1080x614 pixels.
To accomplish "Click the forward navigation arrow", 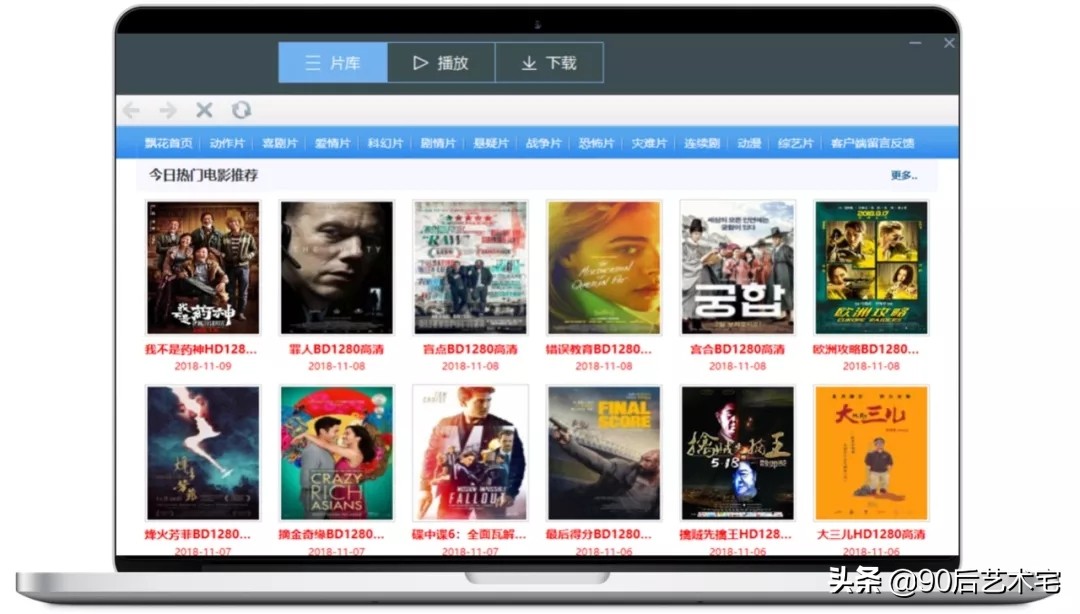I will [x=168, y=110].
